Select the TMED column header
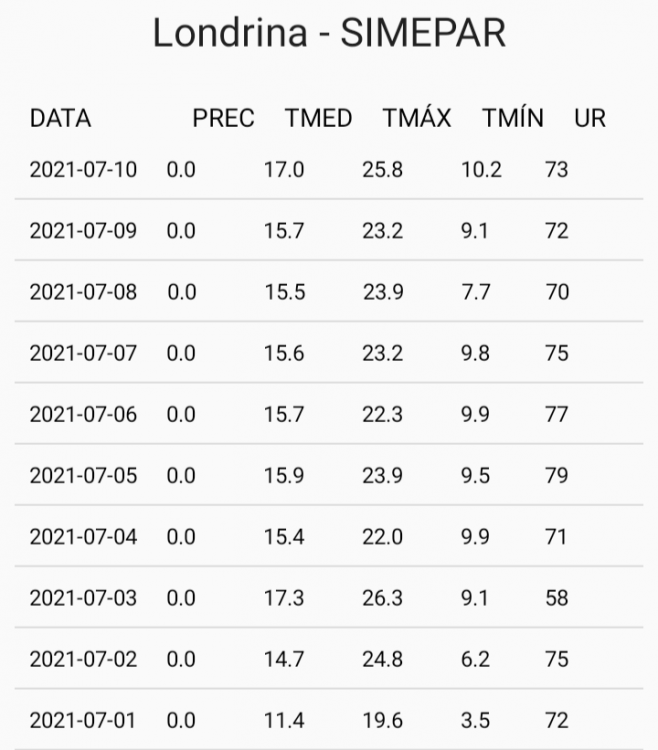The width and height of the screenshot is (658, 750). pos(318,118)
